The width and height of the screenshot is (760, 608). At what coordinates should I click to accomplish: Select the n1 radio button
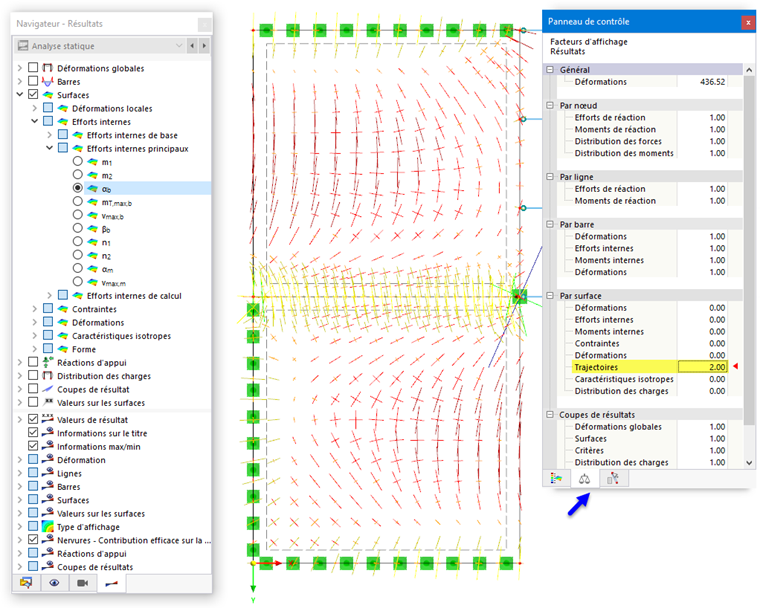[x=78, y=241]
